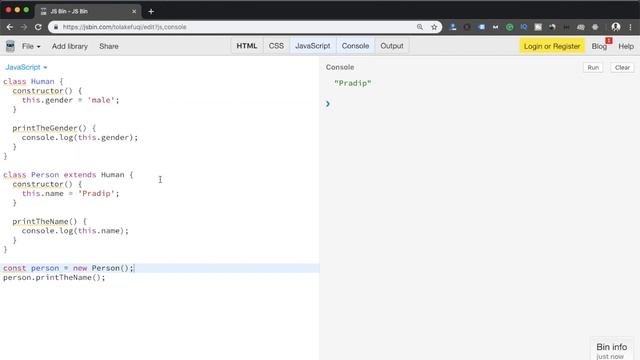The width and height of the screenshot is (640, 360).
Task: Click Login or Register button
Action: click(x=552, y=46)
